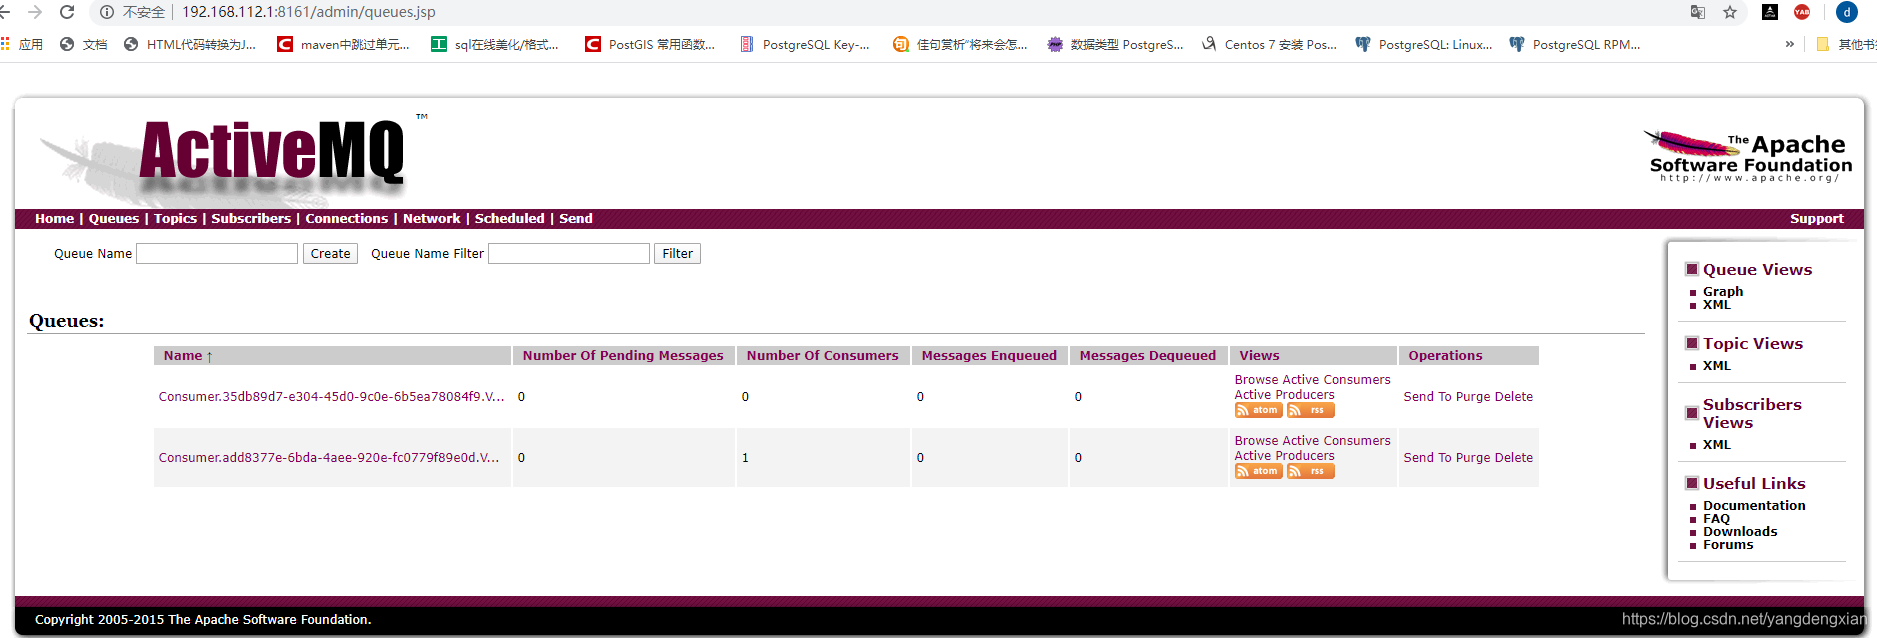Open the XML link under Subscribers Views
Viewport: 1877px width, 638px height.
[x=1717, y=444]
